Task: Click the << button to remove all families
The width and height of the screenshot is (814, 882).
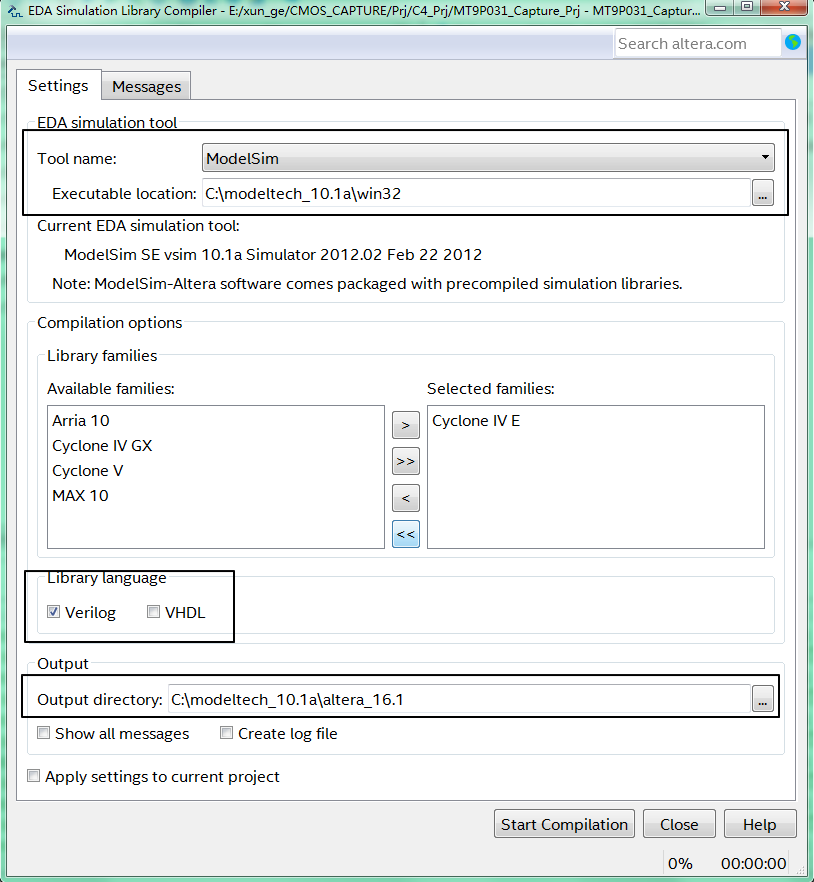Action: 406,534
